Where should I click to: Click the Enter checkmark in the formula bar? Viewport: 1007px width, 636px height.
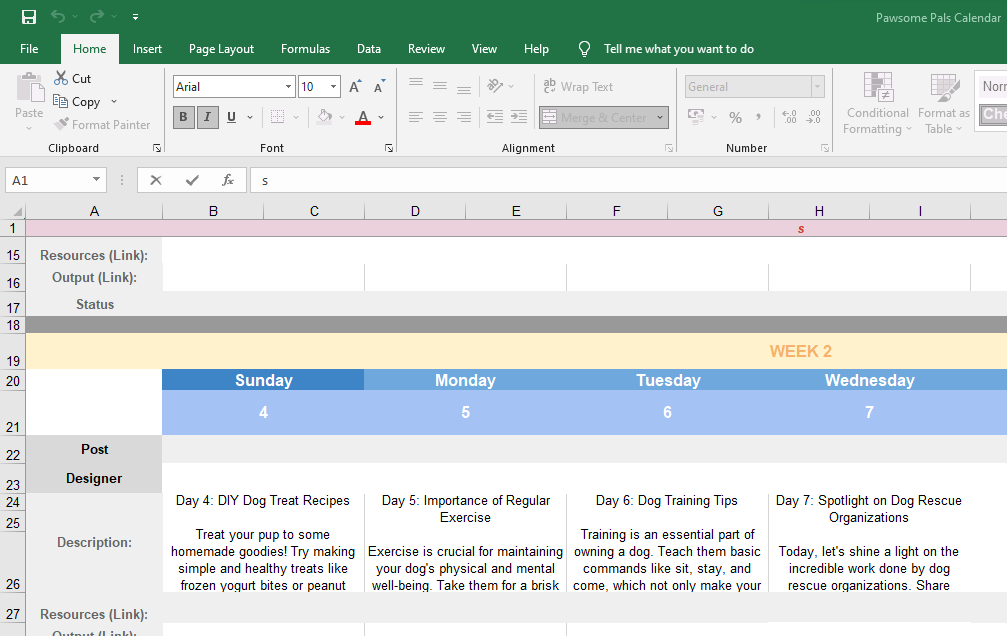pyautogui.click(x=191, y=181)
